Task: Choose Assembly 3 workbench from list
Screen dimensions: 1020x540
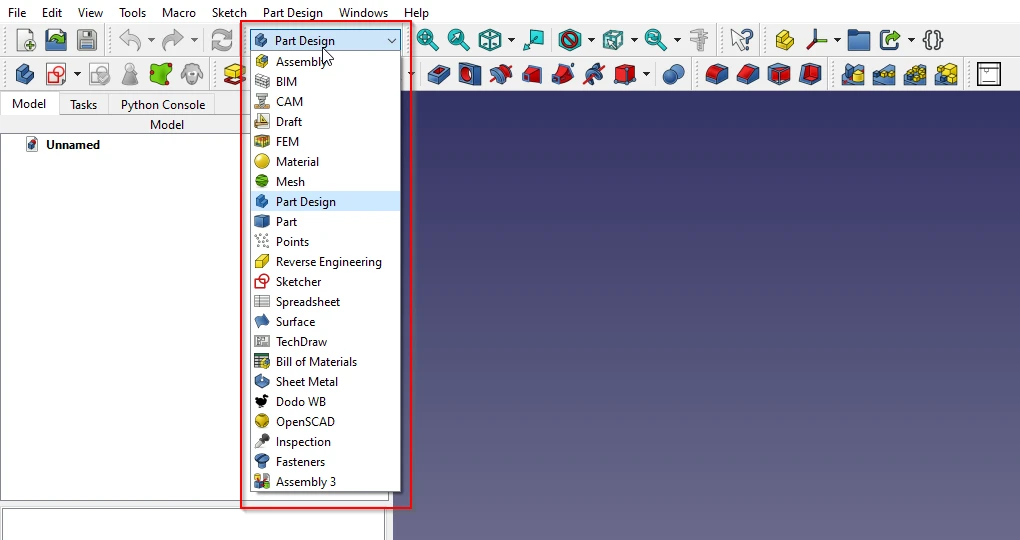Action: click(325, 481)
